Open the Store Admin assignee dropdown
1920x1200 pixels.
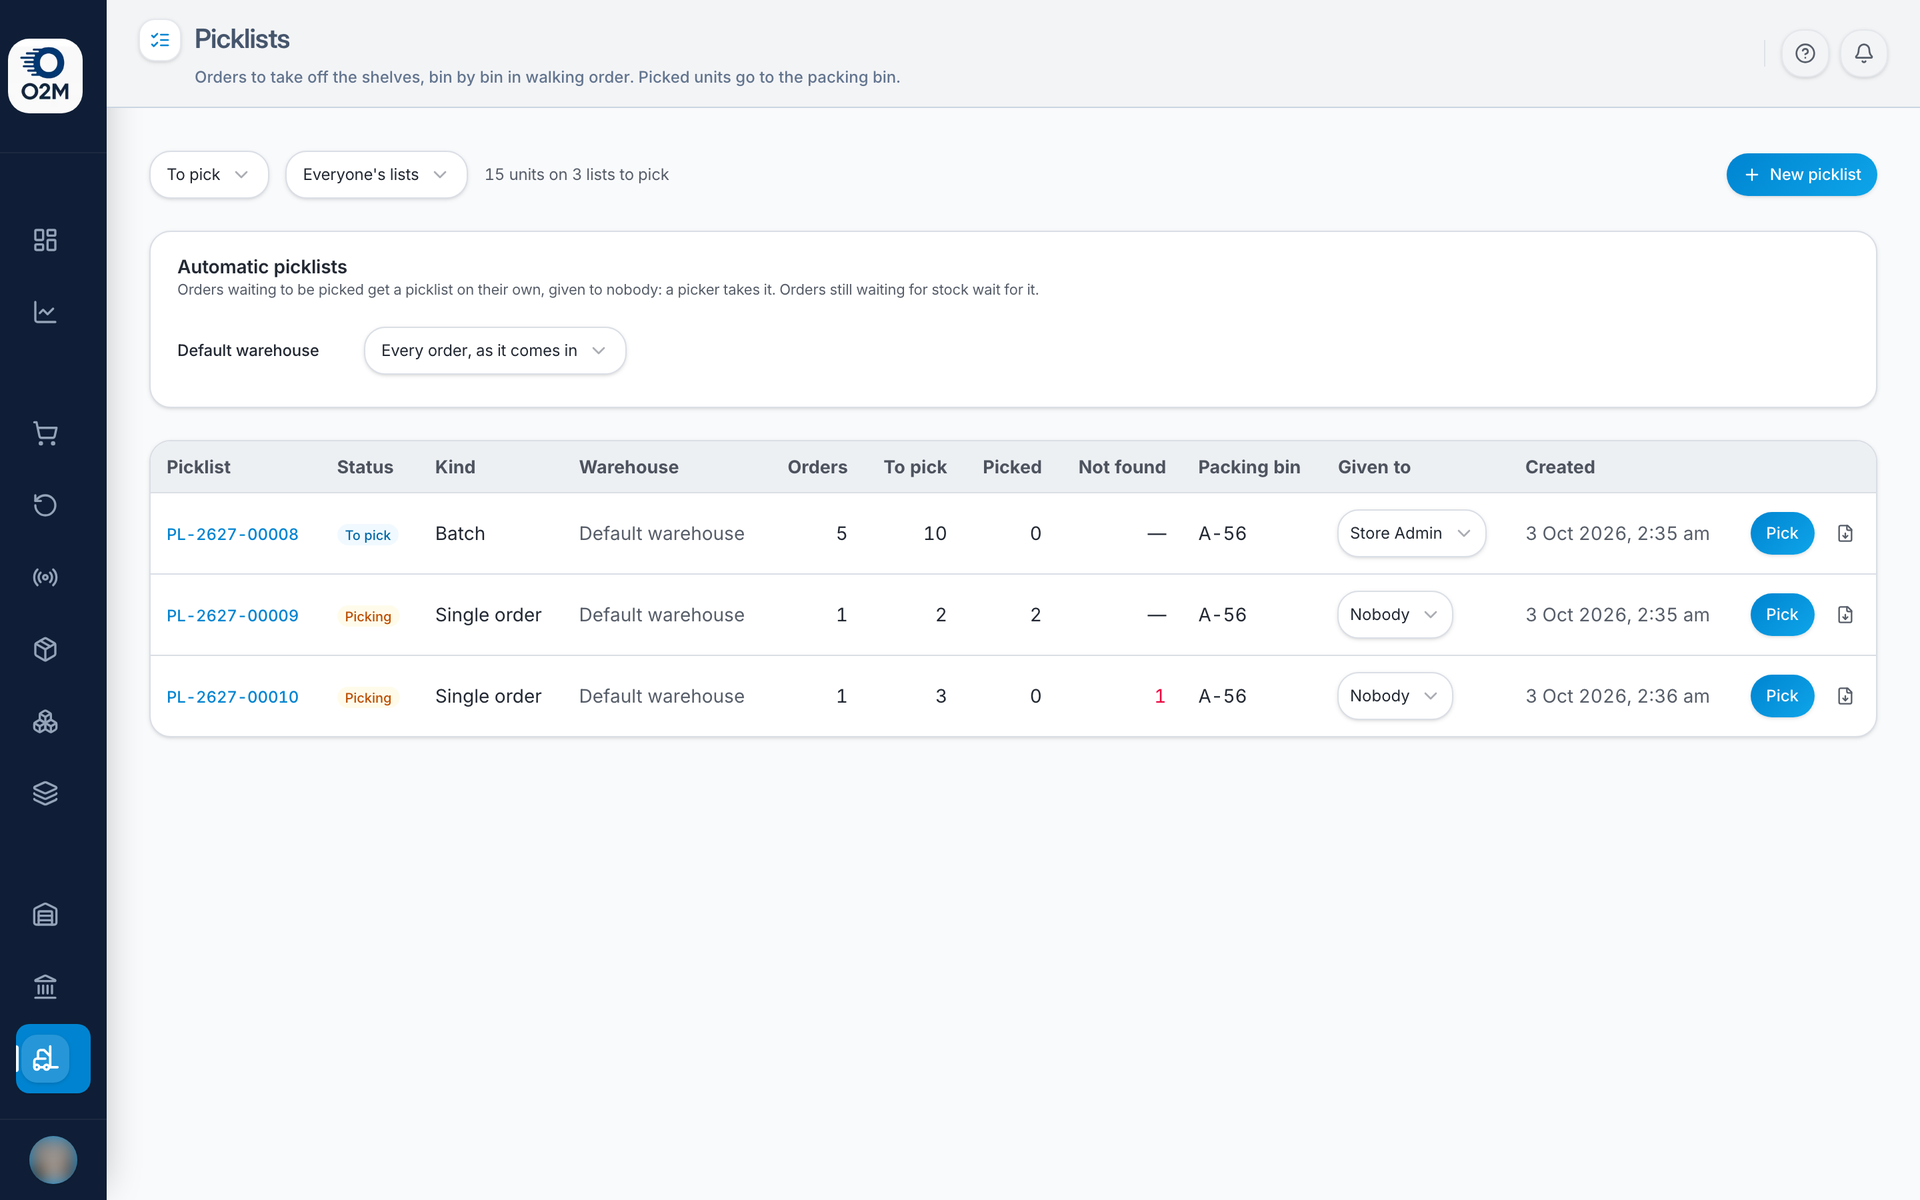point(1411,533)
